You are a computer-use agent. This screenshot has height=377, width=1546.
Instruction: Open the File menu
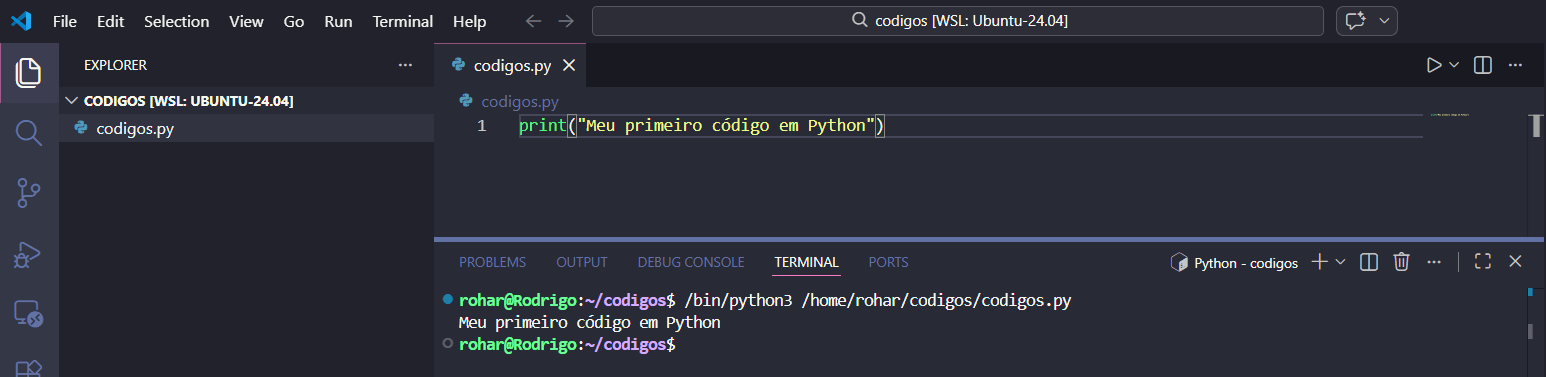pos(64,21)
